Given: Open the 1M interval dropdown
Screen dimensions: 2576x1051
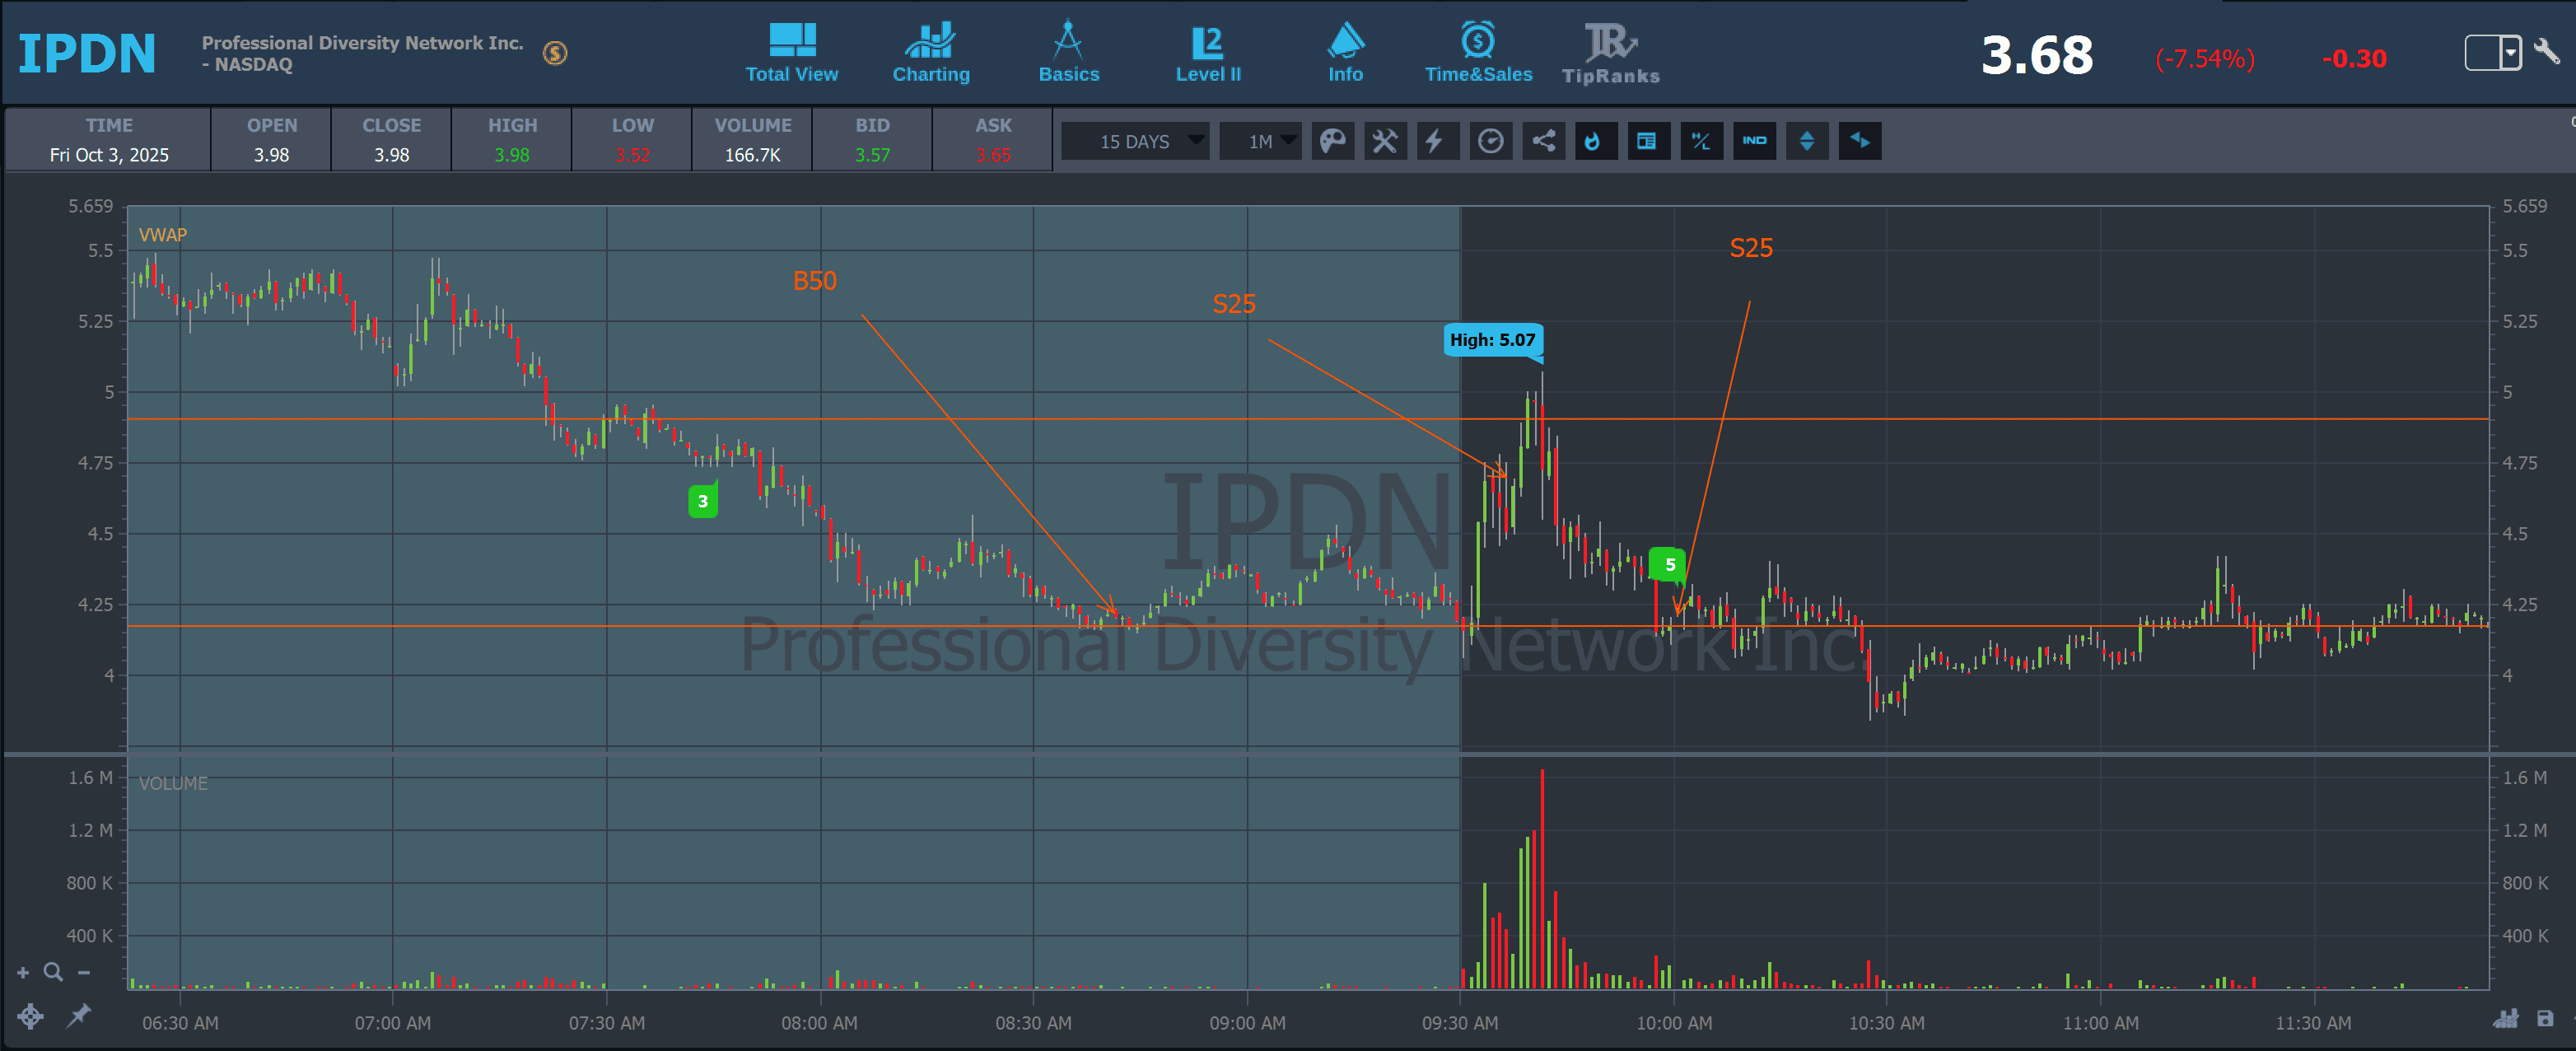Looking at the screenshot, I should (1261, 141).
